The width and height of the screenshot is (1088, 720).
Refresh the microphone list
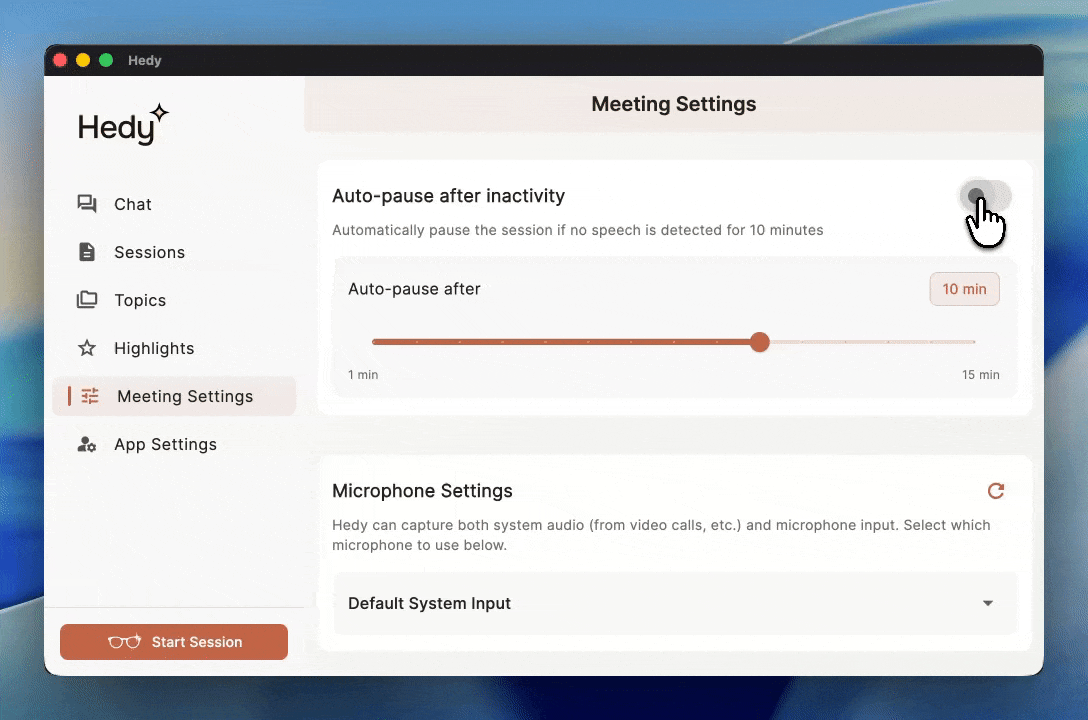(995, 491)
